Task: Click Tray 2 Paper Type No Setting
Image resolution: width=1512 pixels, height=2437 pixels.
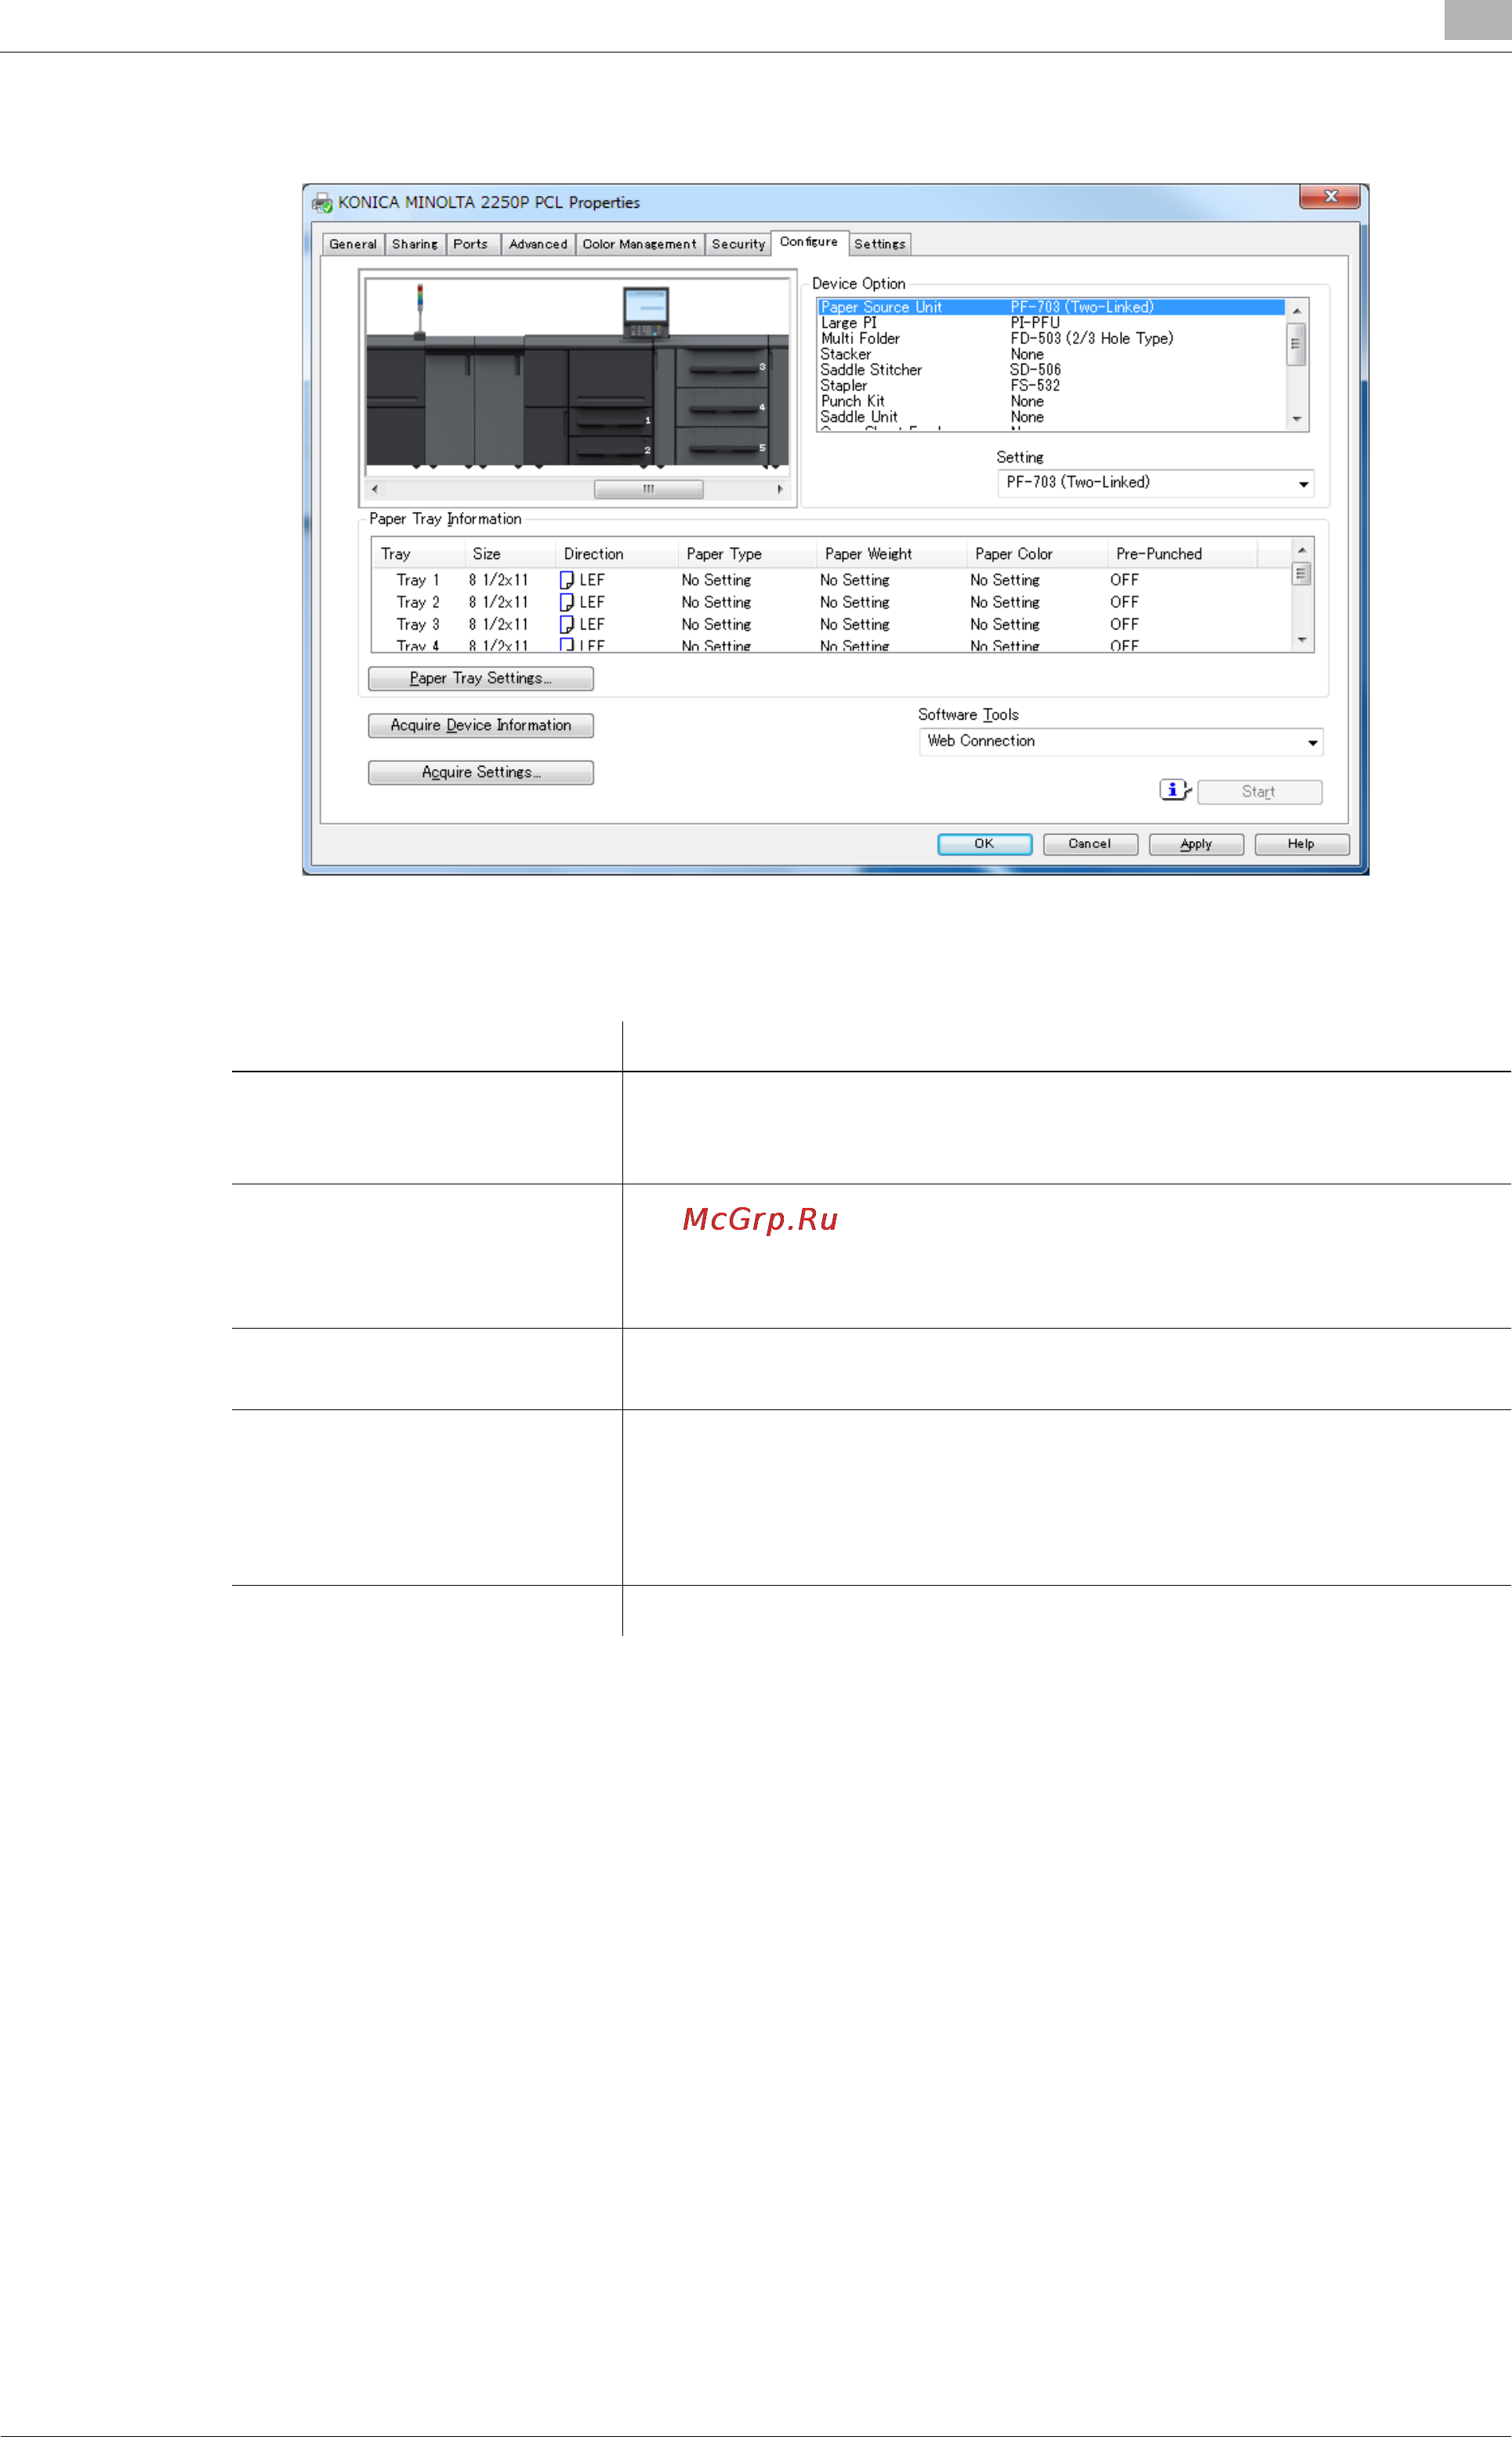Action: (x=716, y=602)
